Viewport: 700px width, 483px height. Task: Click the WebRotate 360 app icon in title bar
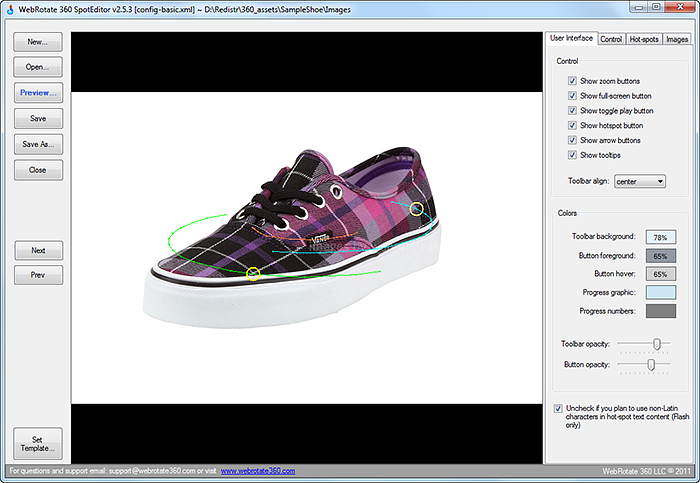[10, 9]
